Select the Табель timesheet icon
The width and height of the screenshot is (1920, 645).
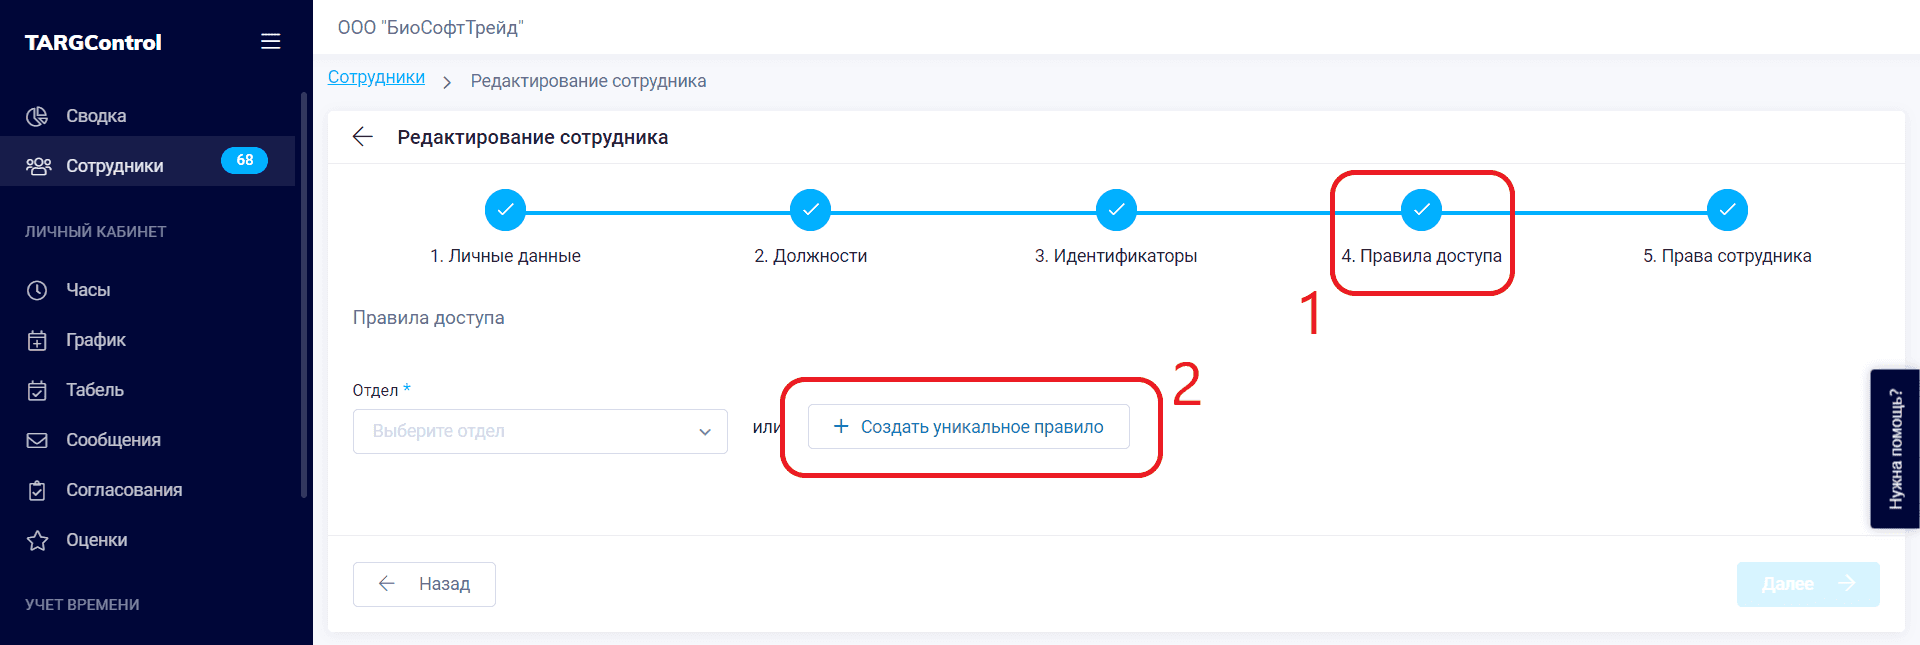[37, 390]
